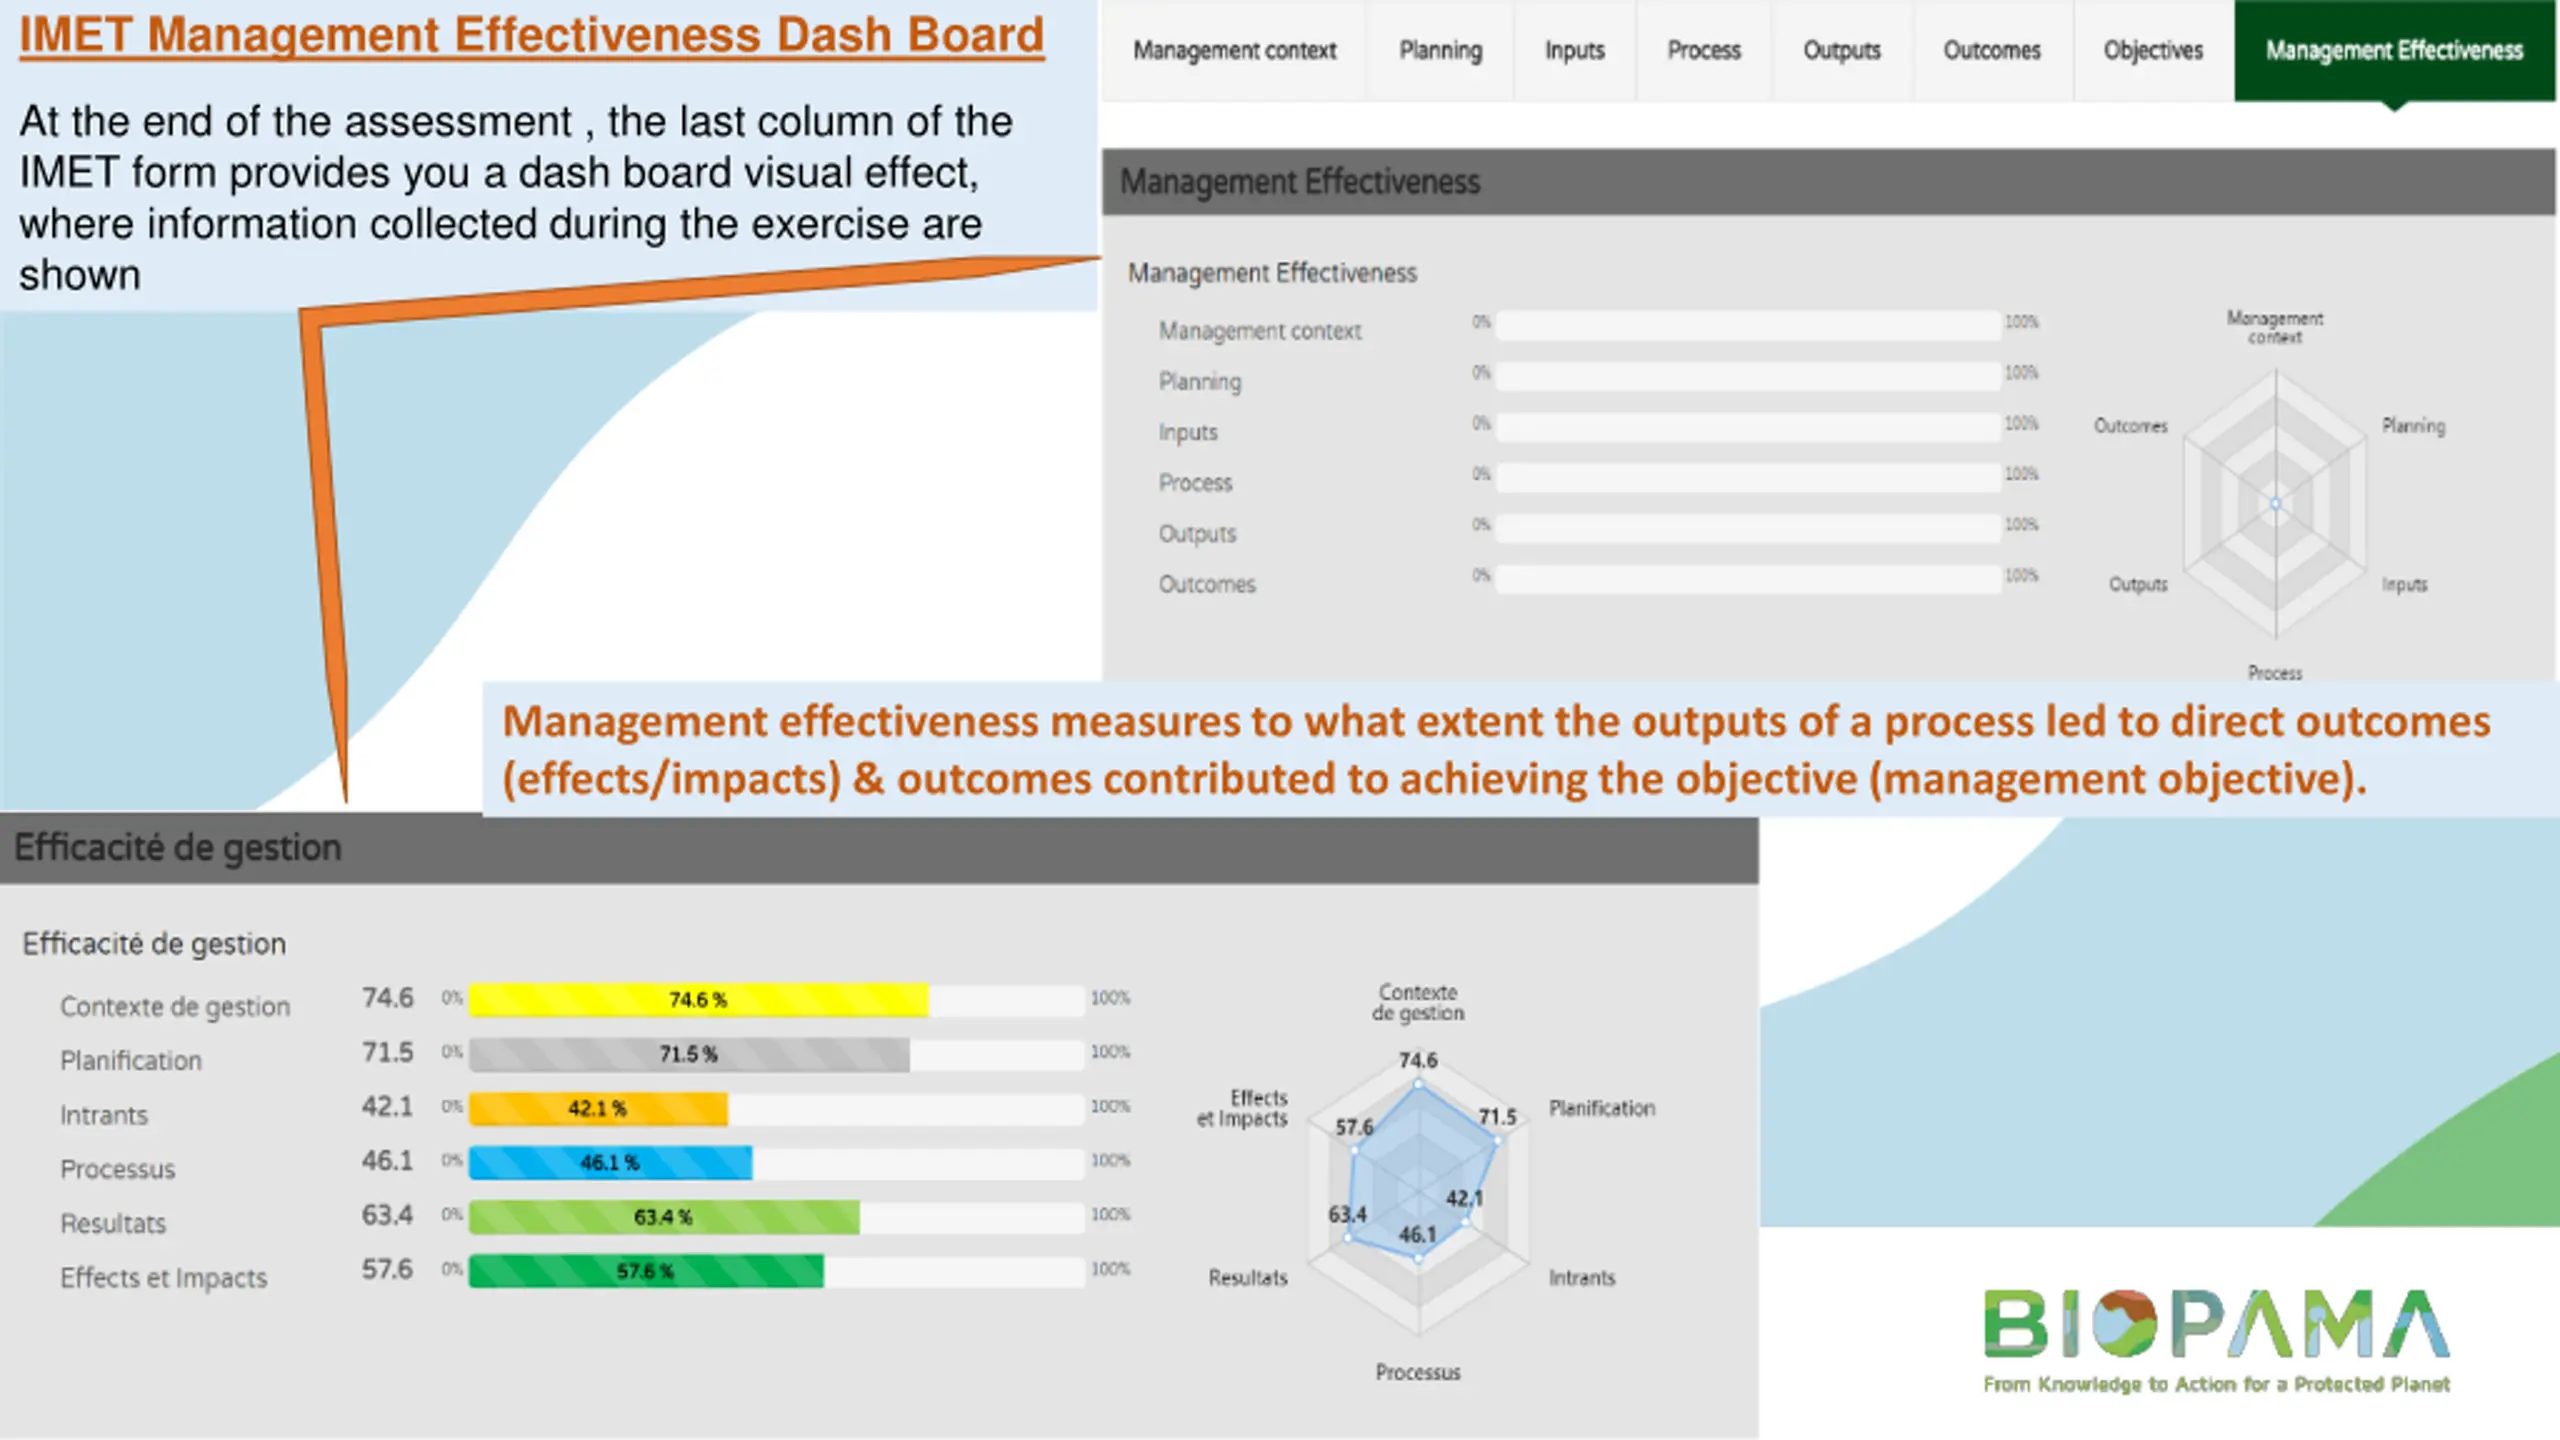Click the empty Outputs progress bar
2560x1440 pixels.
click(1748, 528)
